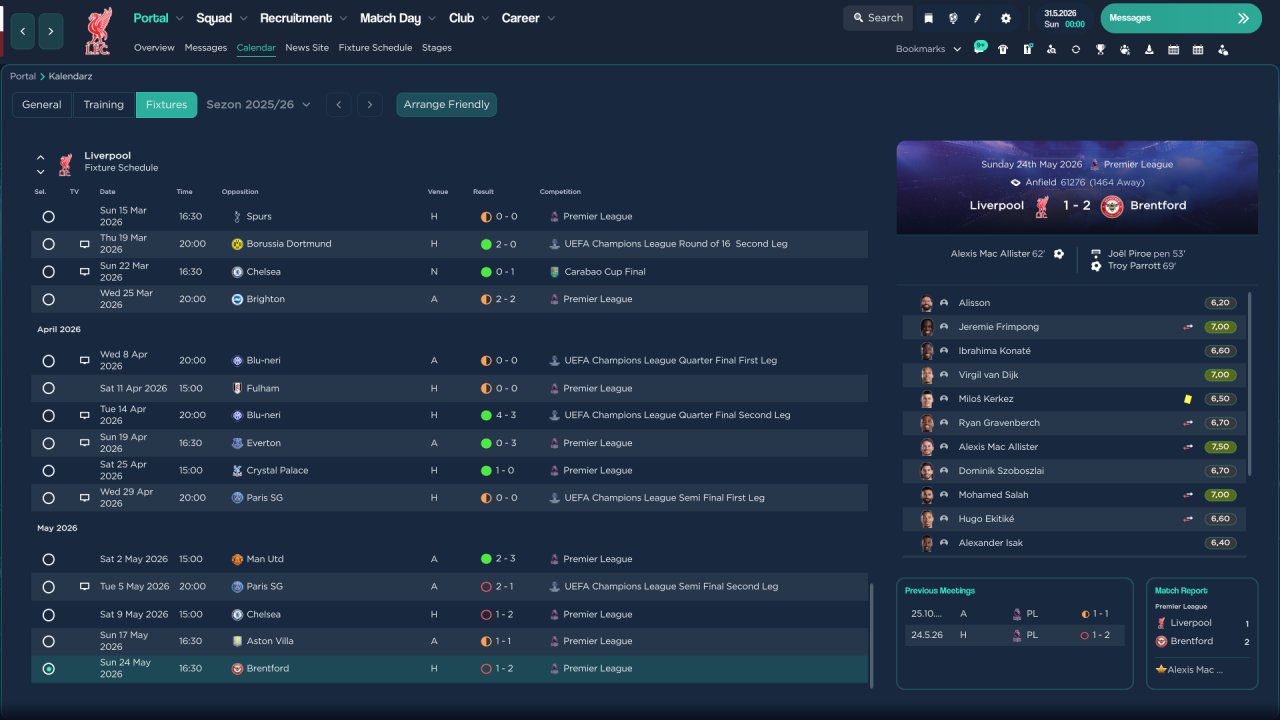Click the Carabao Cup Final competition icon
This screenshot has width=1280, height=720.
point(554,272)
